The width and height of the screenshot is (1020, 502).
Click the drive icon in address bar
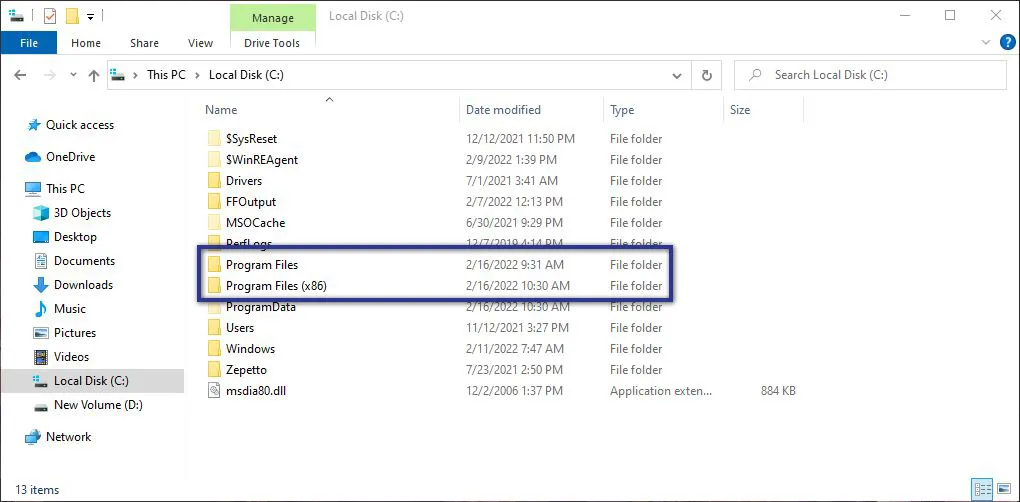(x=118, y=75)
